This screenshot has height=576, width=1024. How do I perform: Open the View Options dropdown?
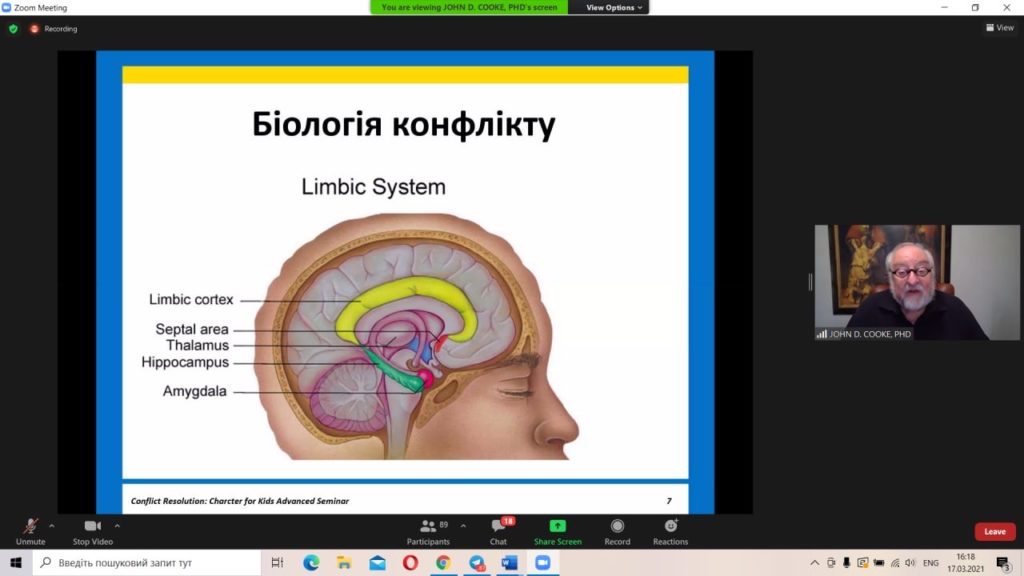[x=614, y=7]
